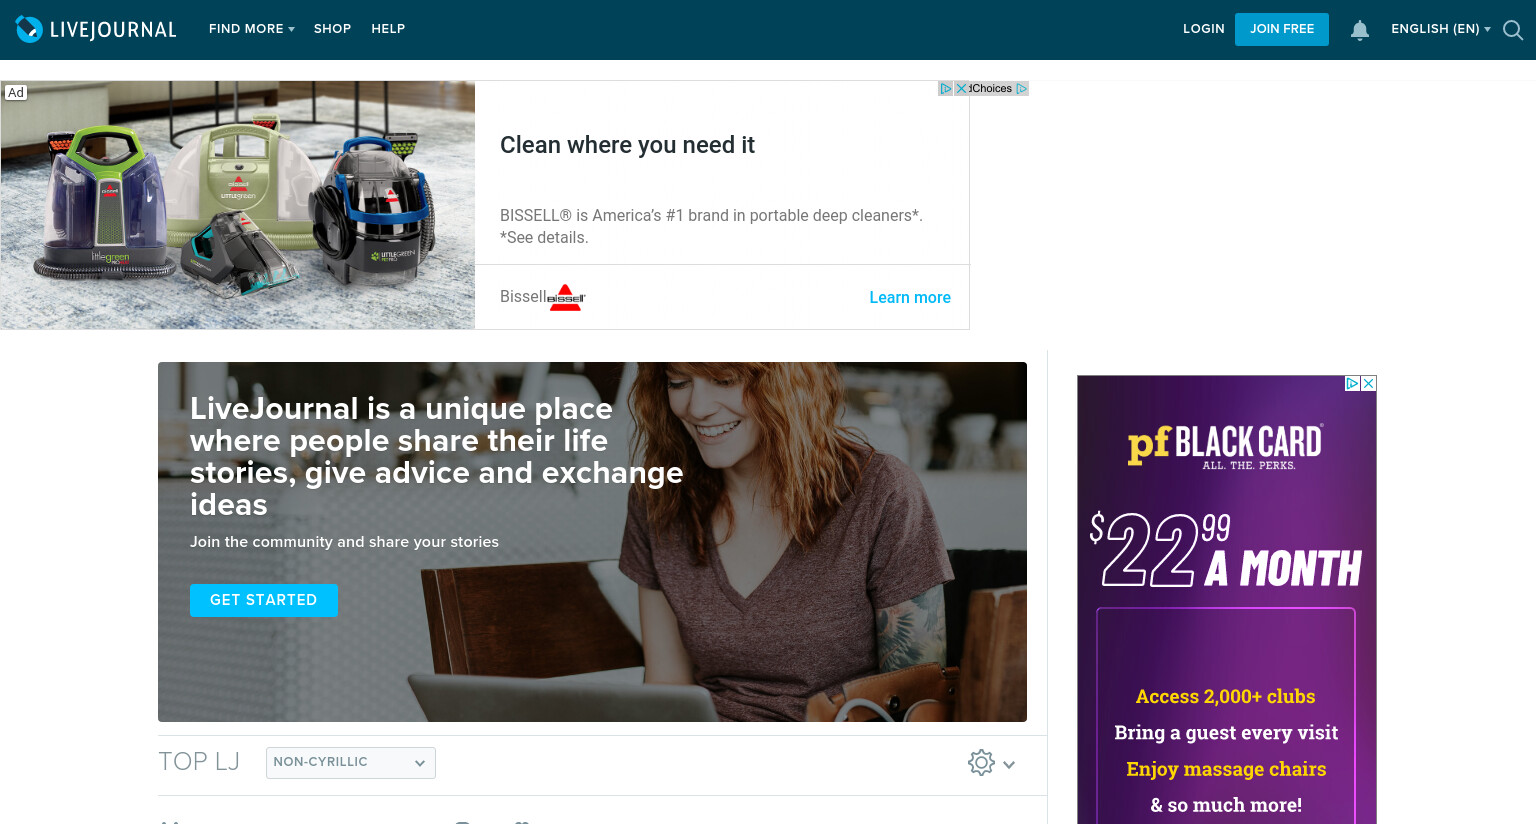Click the GET STARTED button
The height and width of the screenshot is (824, 1536).
tap(264, 600)
